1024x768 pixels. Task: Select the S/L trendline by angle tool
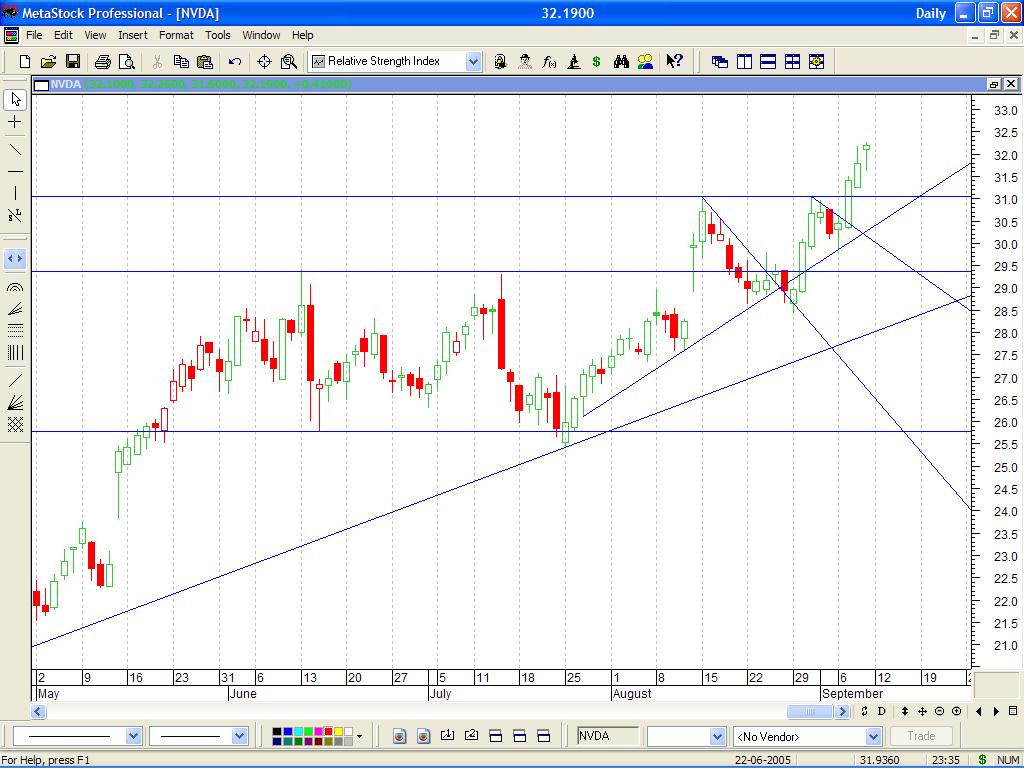click(x=16, y=215)
